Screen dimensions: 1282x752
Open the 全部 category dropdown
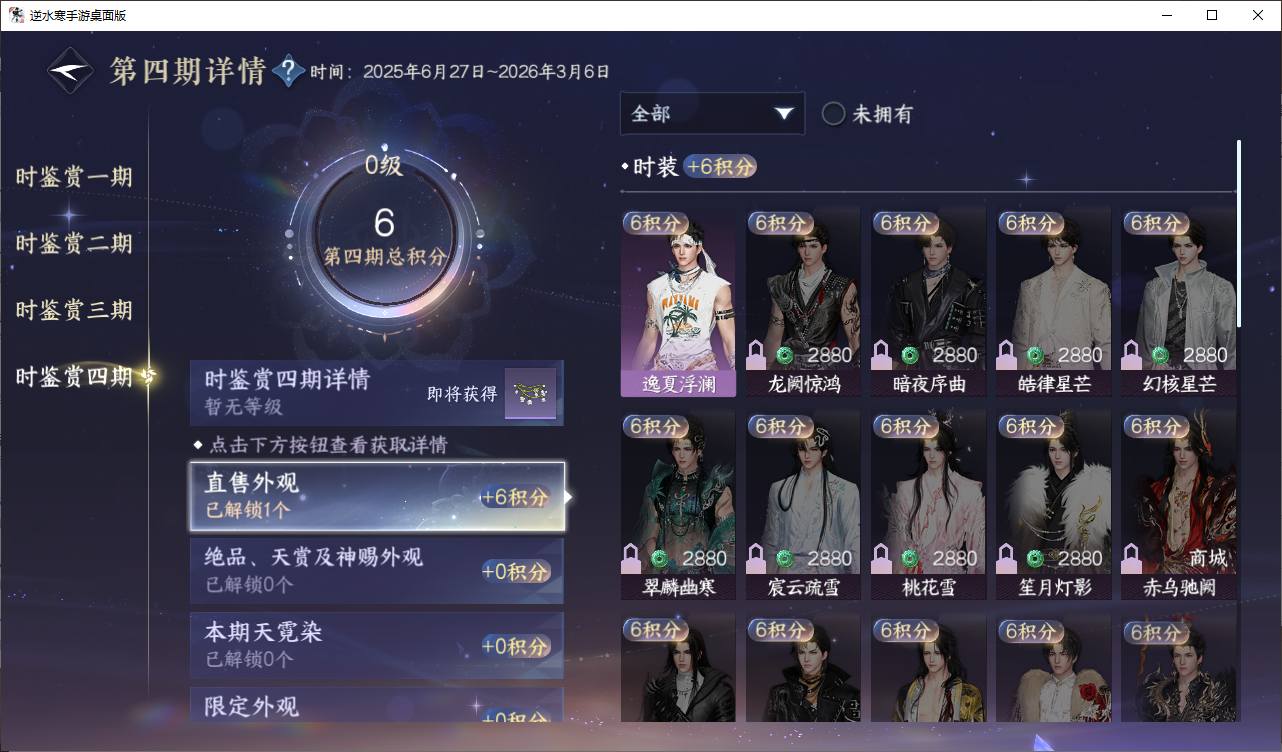[x=712, y=113]
